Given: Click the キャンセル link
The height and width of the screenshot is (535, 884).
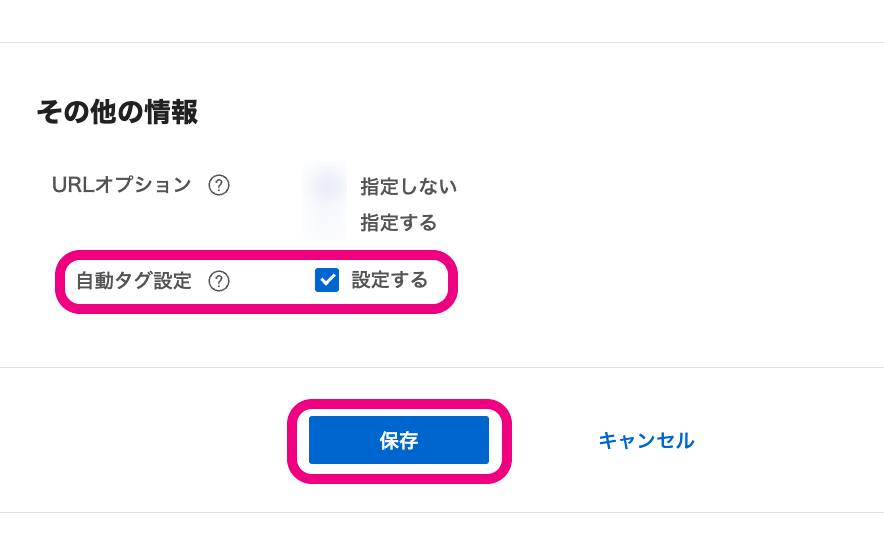Looking at the screenshot, I should [646, 440].
